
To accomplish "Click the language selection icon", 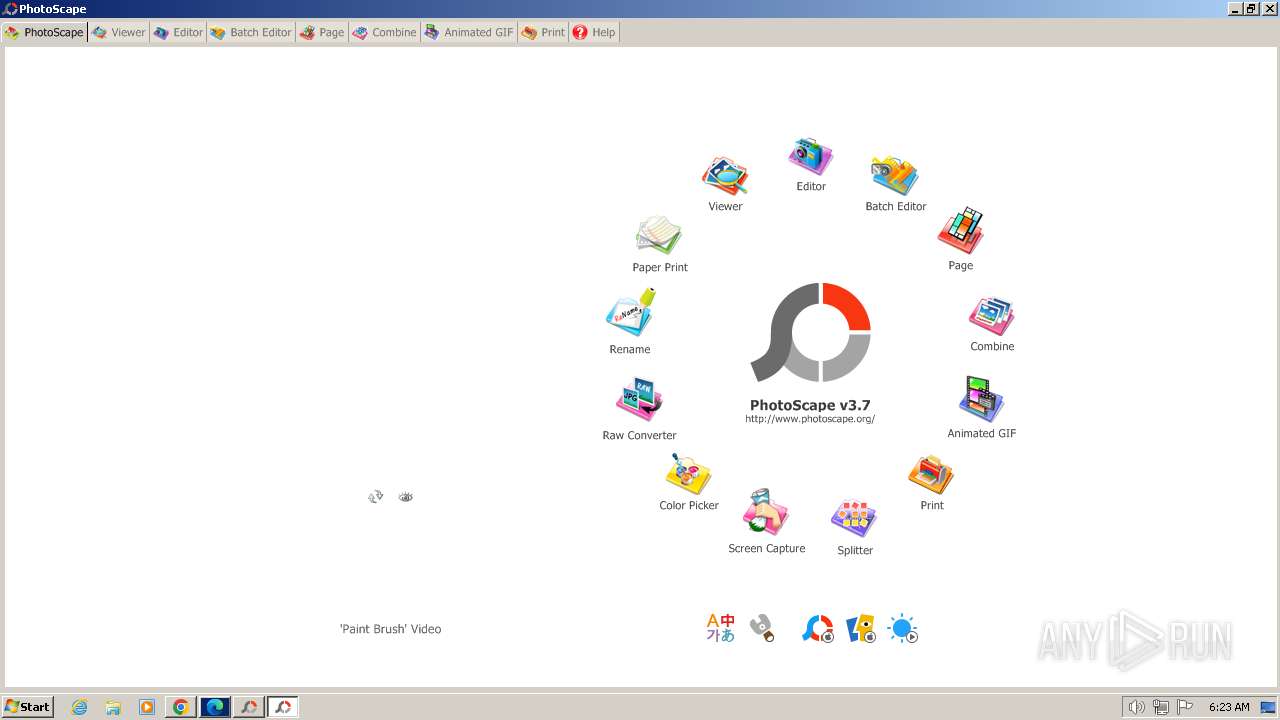I will pos(720,628).
